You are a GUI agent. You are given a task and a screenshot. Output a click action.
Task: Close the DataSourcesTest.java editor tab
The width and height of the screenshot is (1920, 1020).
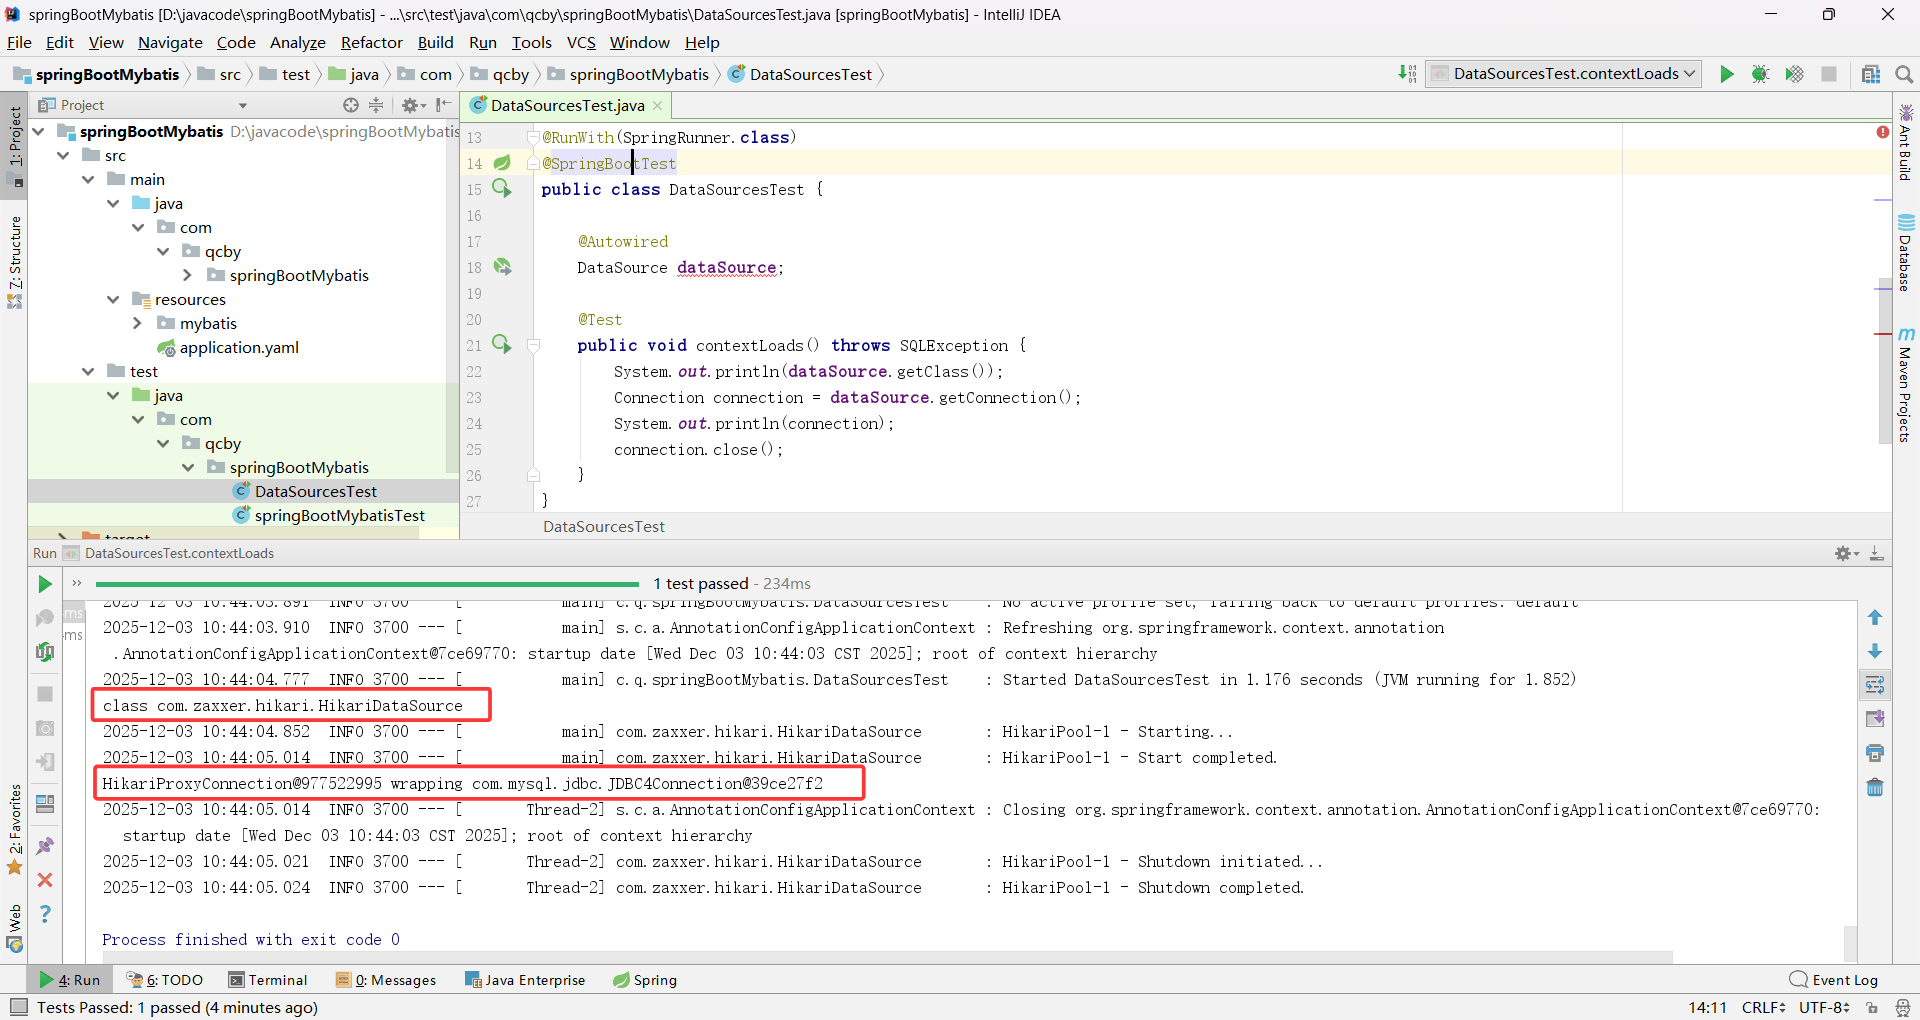coord(658,105)
